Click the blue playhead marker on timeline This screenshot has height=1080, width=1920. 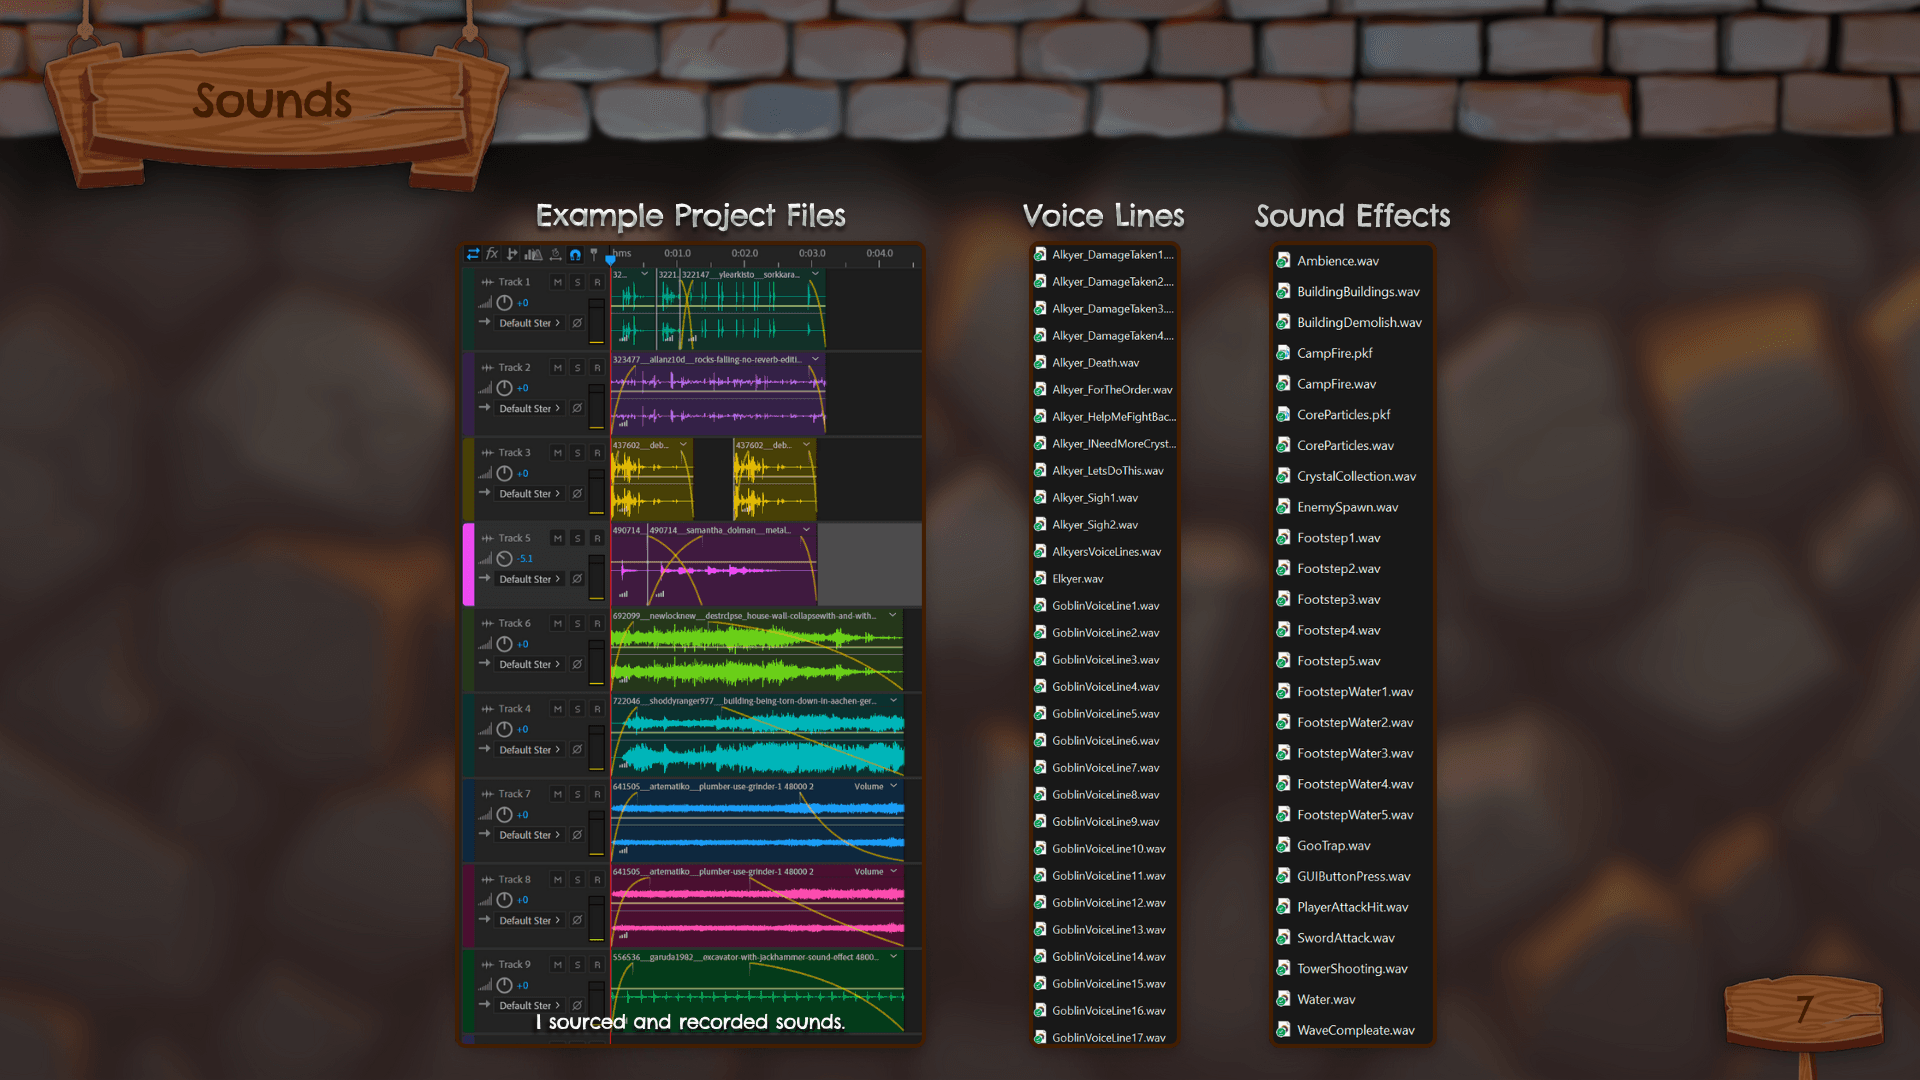coord(610,260)
